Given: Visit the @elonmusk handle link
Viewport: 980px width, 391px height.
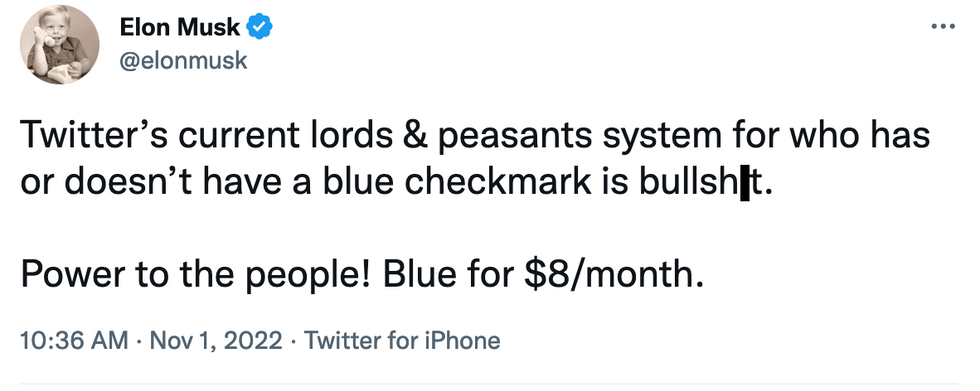Looking at the screenshot, I should tap(182, 61).
